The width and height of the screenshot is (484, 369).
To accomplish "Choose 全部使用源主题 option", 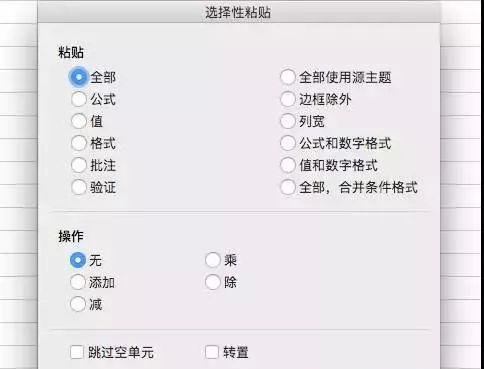I will pyautogui.click(x=288, y=77).
